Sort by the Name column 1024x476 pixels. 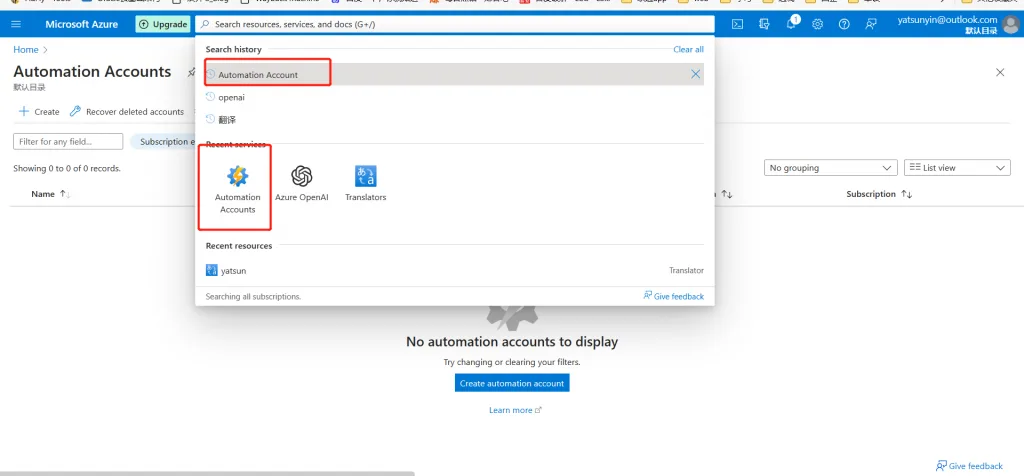coord(50,194)
